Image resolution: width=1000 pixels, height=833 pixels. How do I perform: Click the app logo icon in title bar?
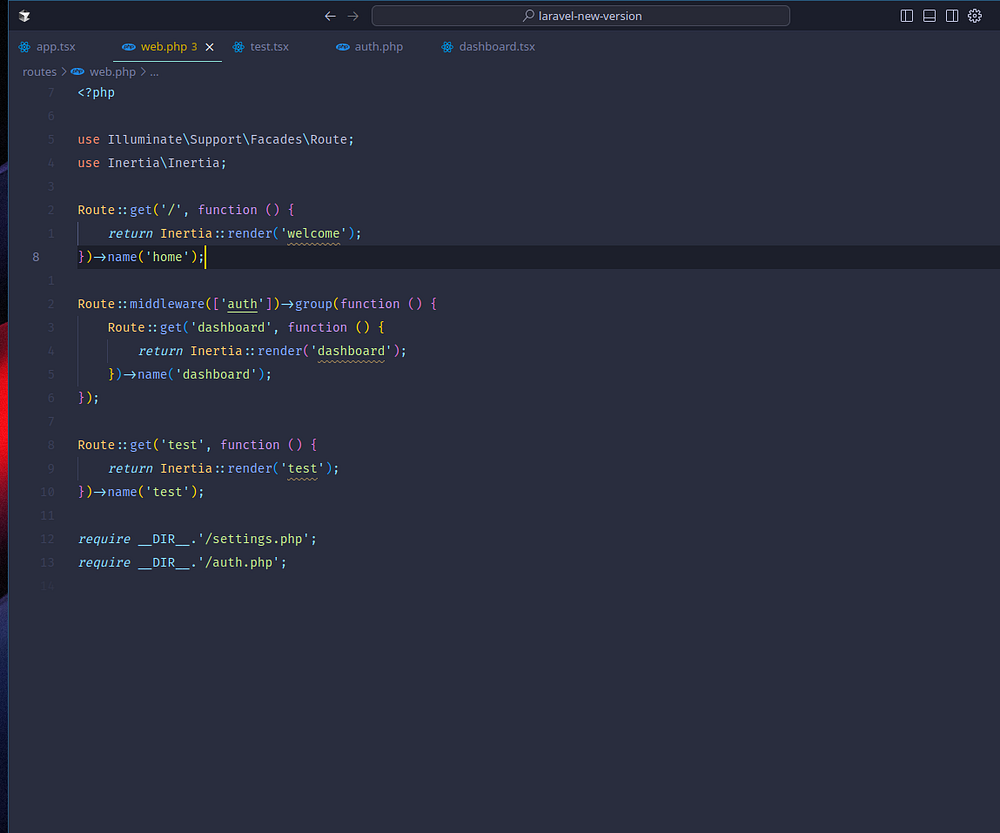(24, 16)
